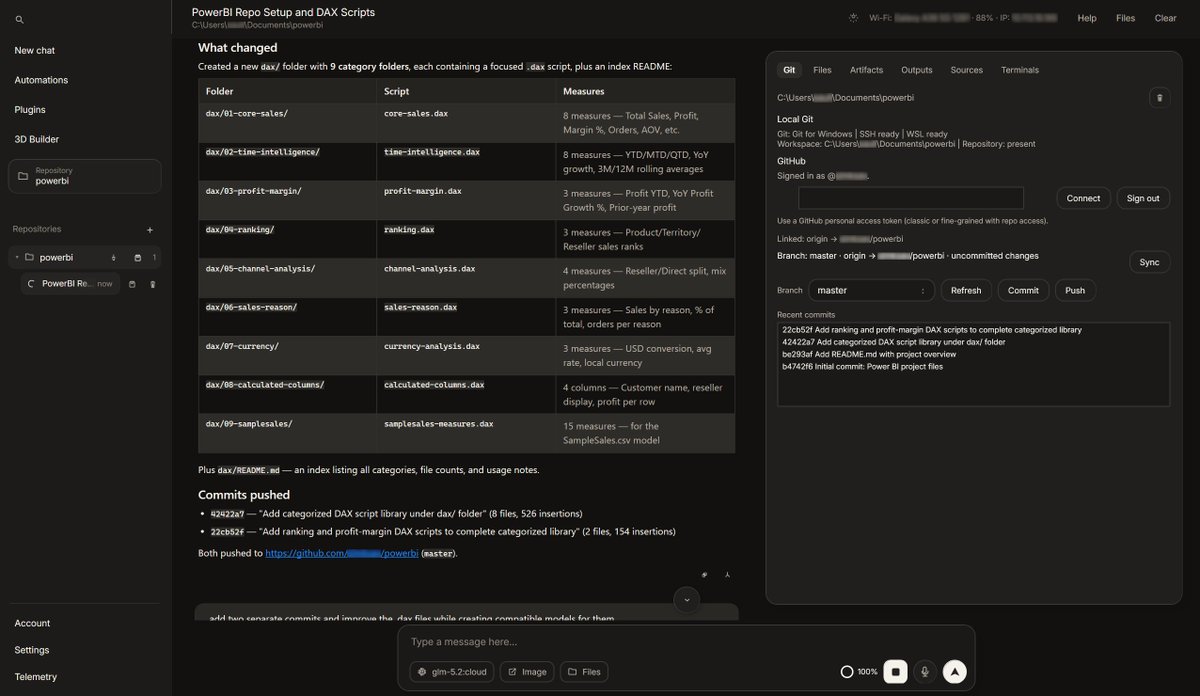Screen dimensions: 1200x696
Task: Open the Terminals tab
Action: point(1019,70)
